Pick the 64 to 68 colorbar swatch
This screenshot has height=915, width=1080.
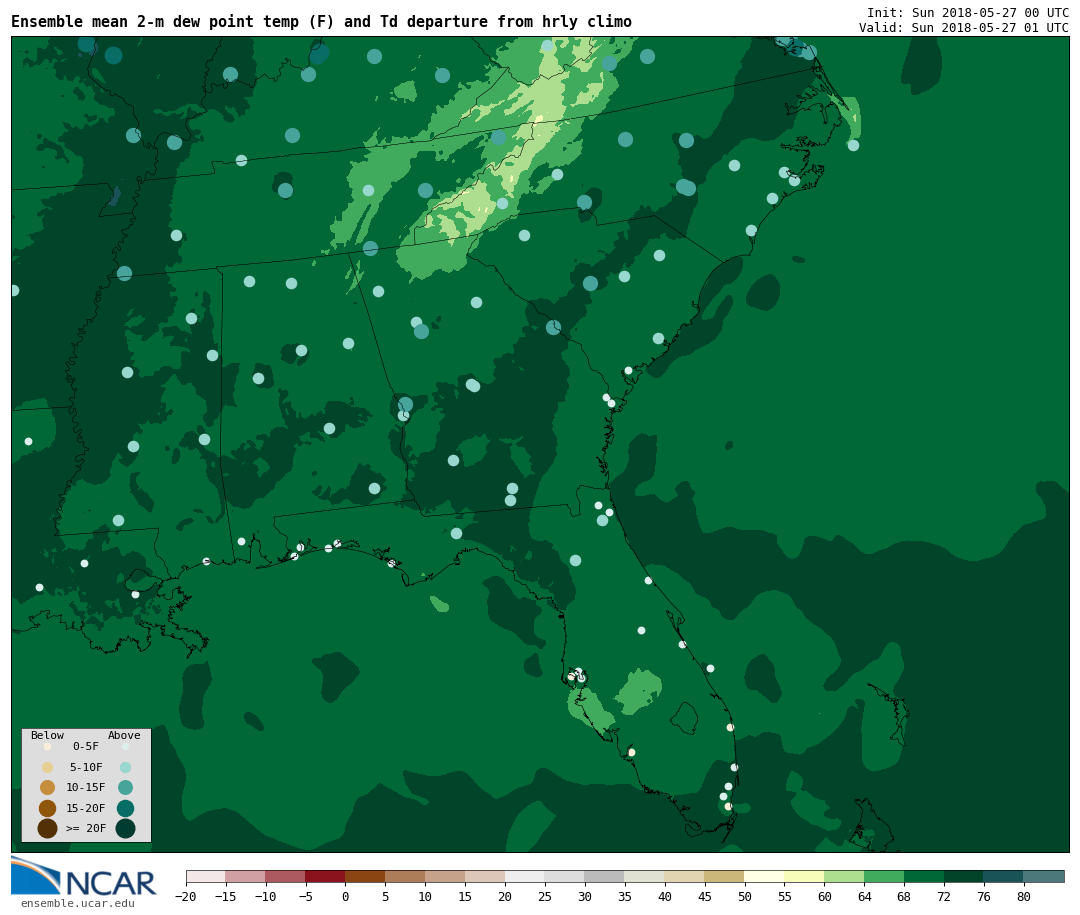[884, 877]
